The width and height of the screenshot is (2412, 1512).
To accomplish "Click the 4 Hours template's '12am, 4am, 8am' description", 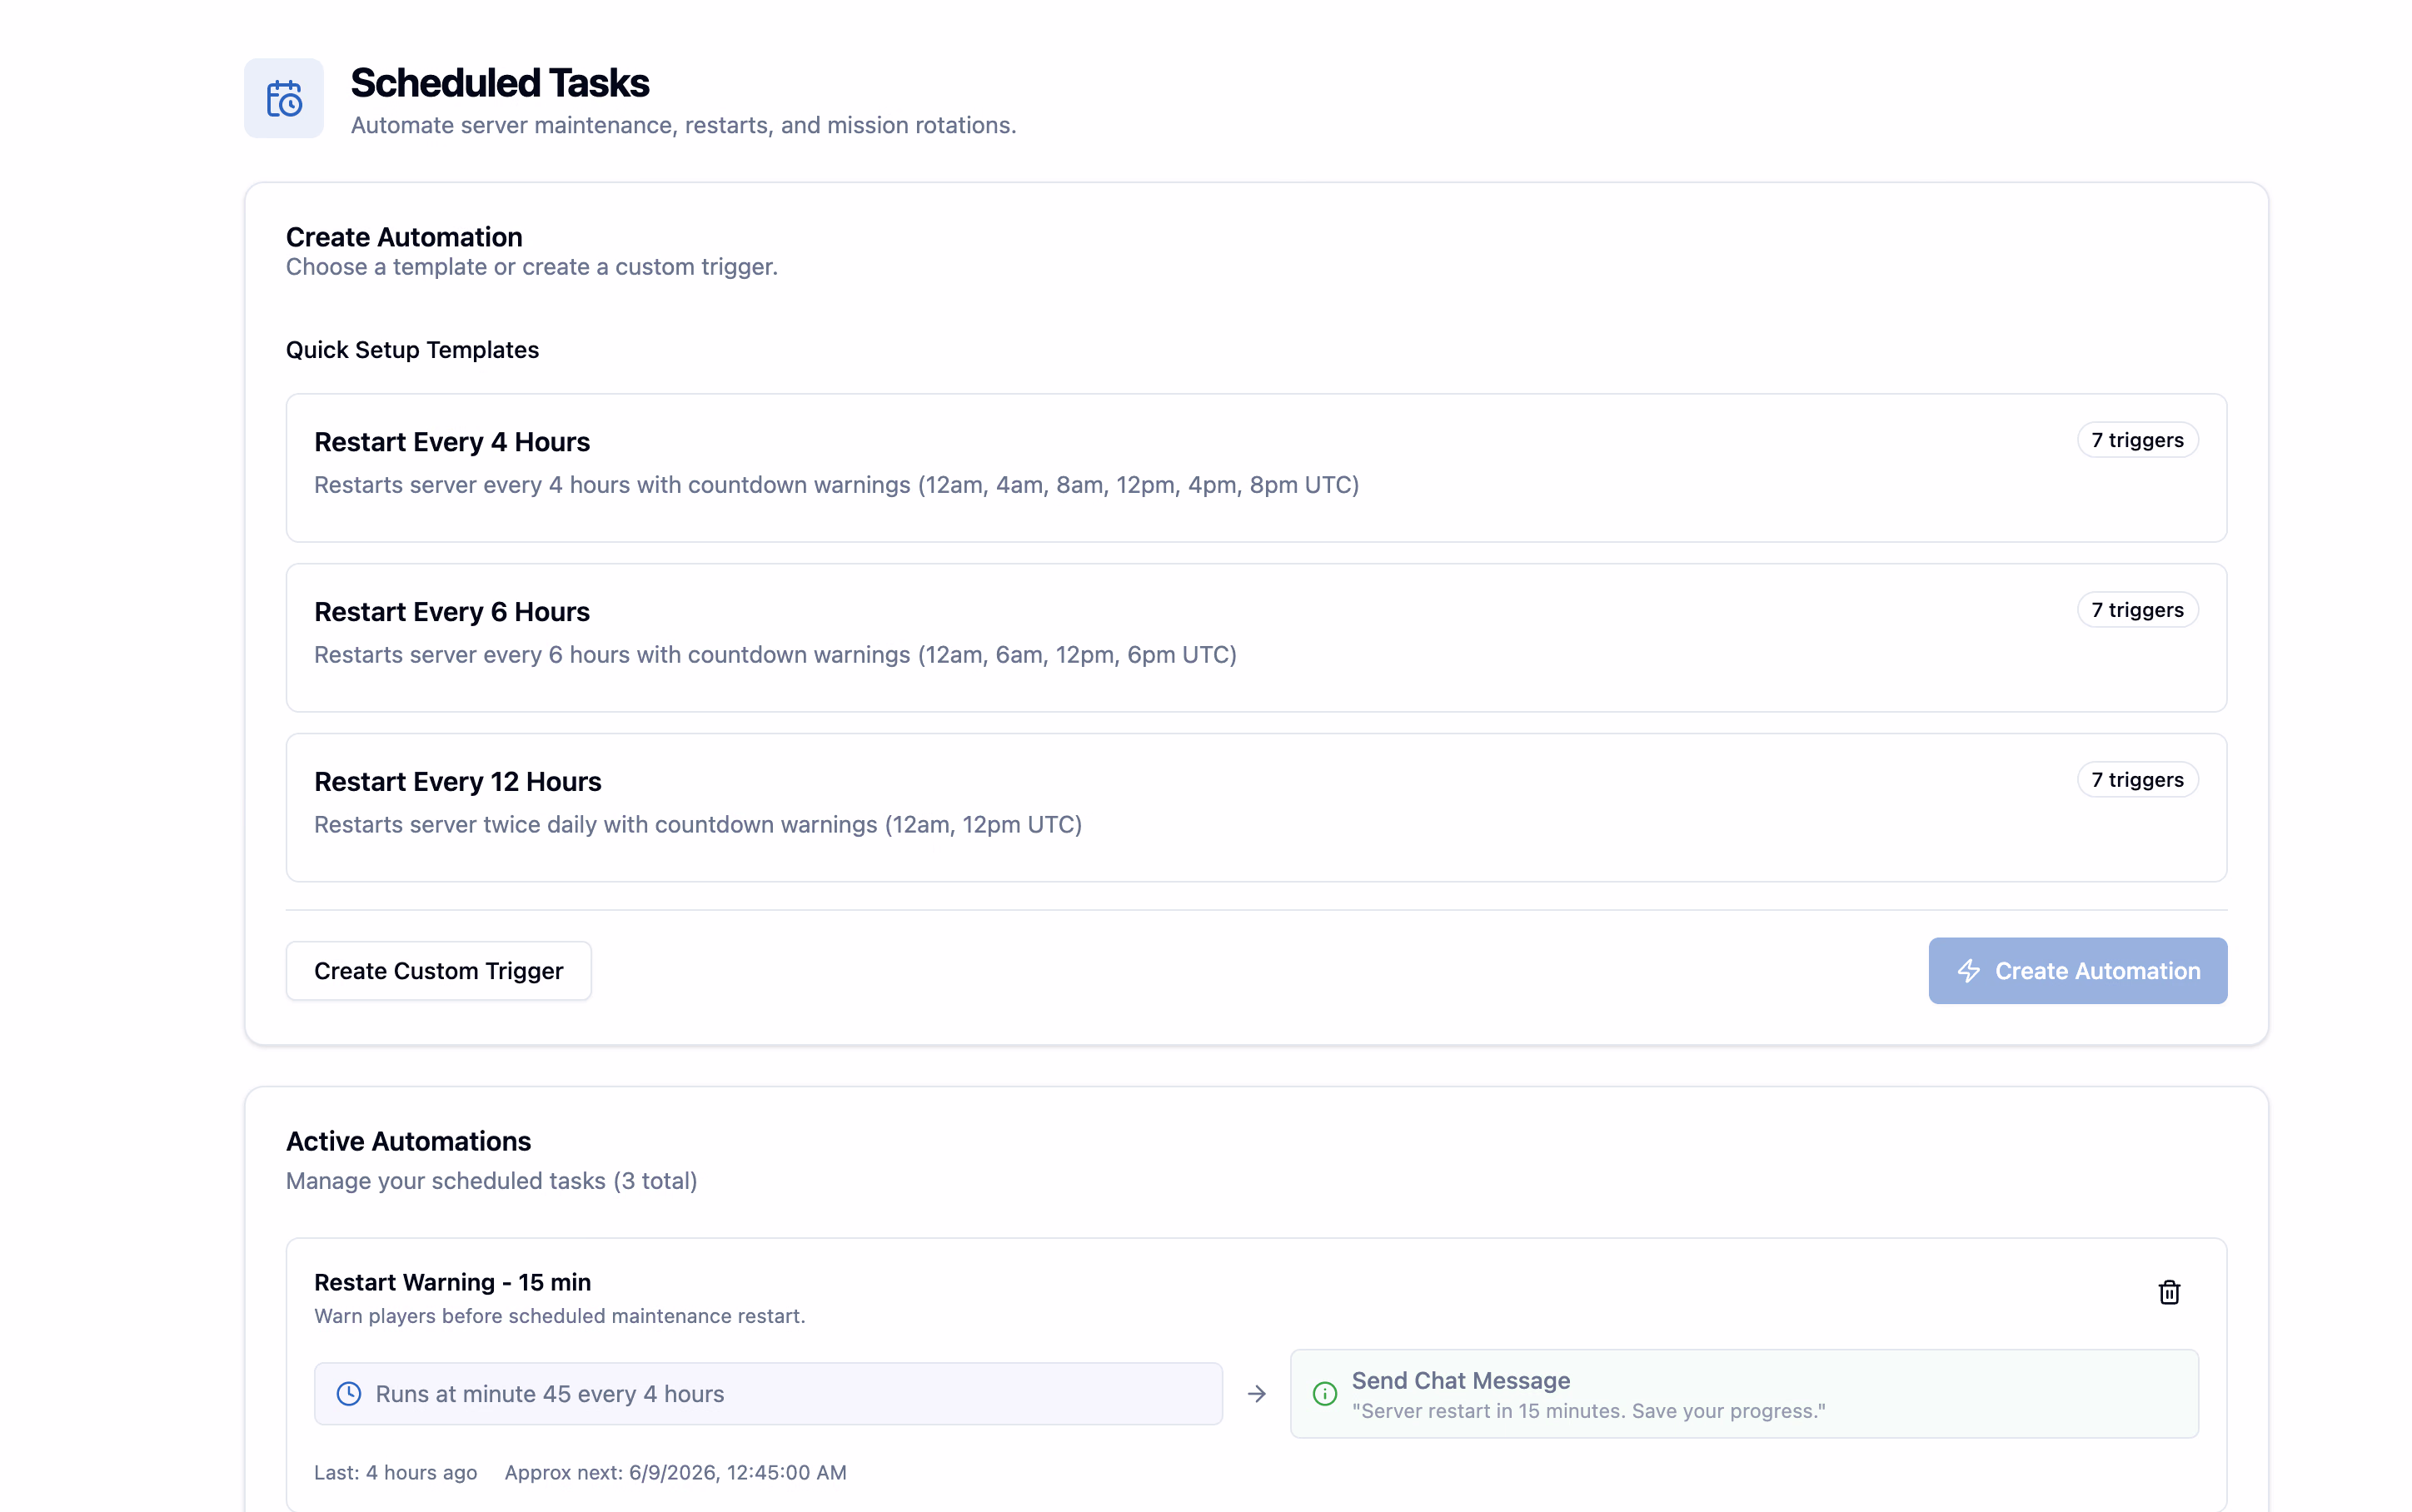I will 836,485.
